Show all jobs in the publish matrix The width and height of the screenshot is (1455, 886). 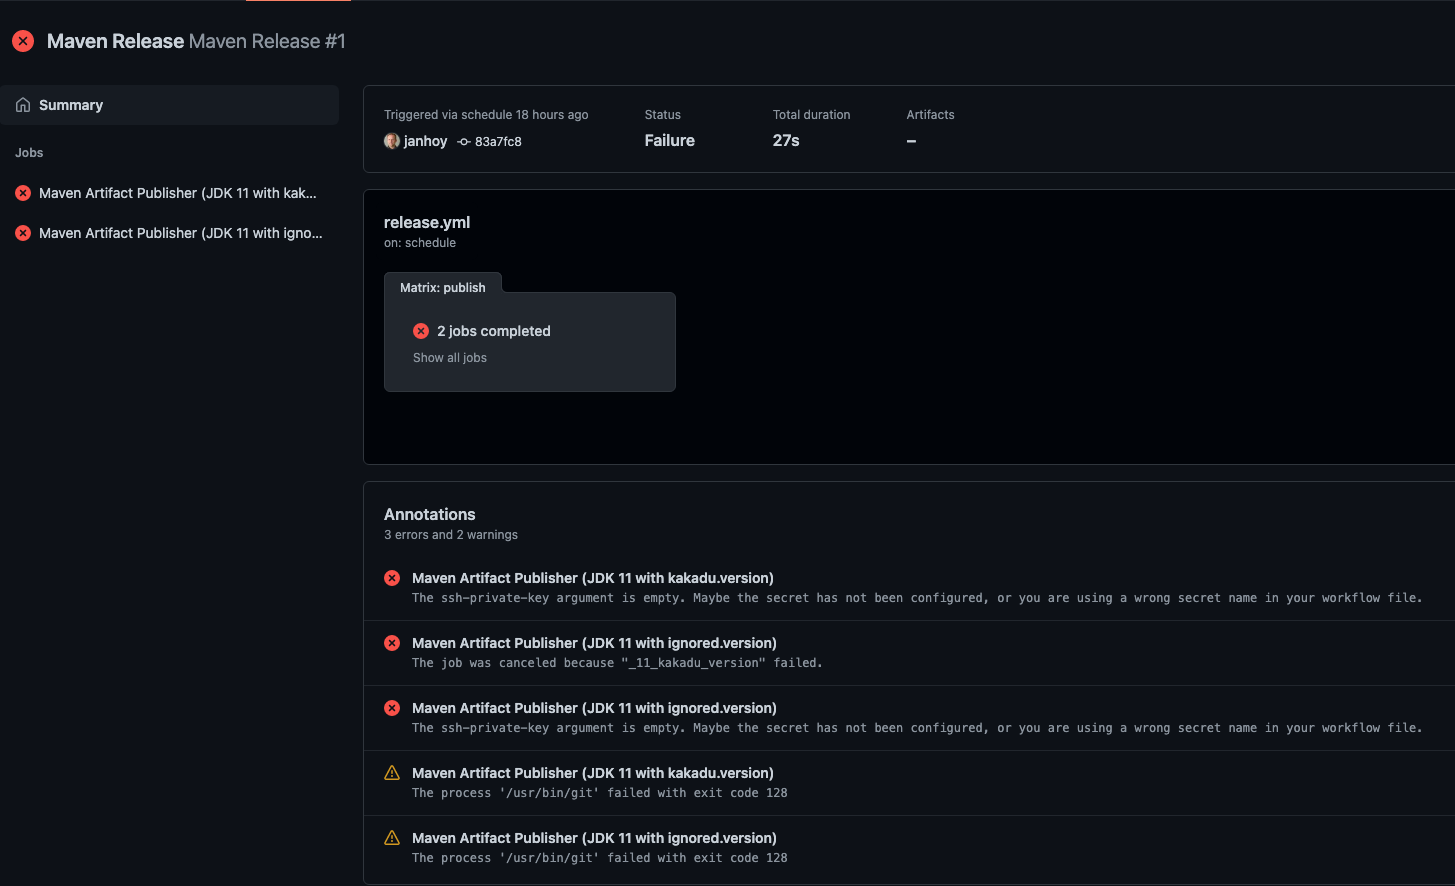point(449,357)
